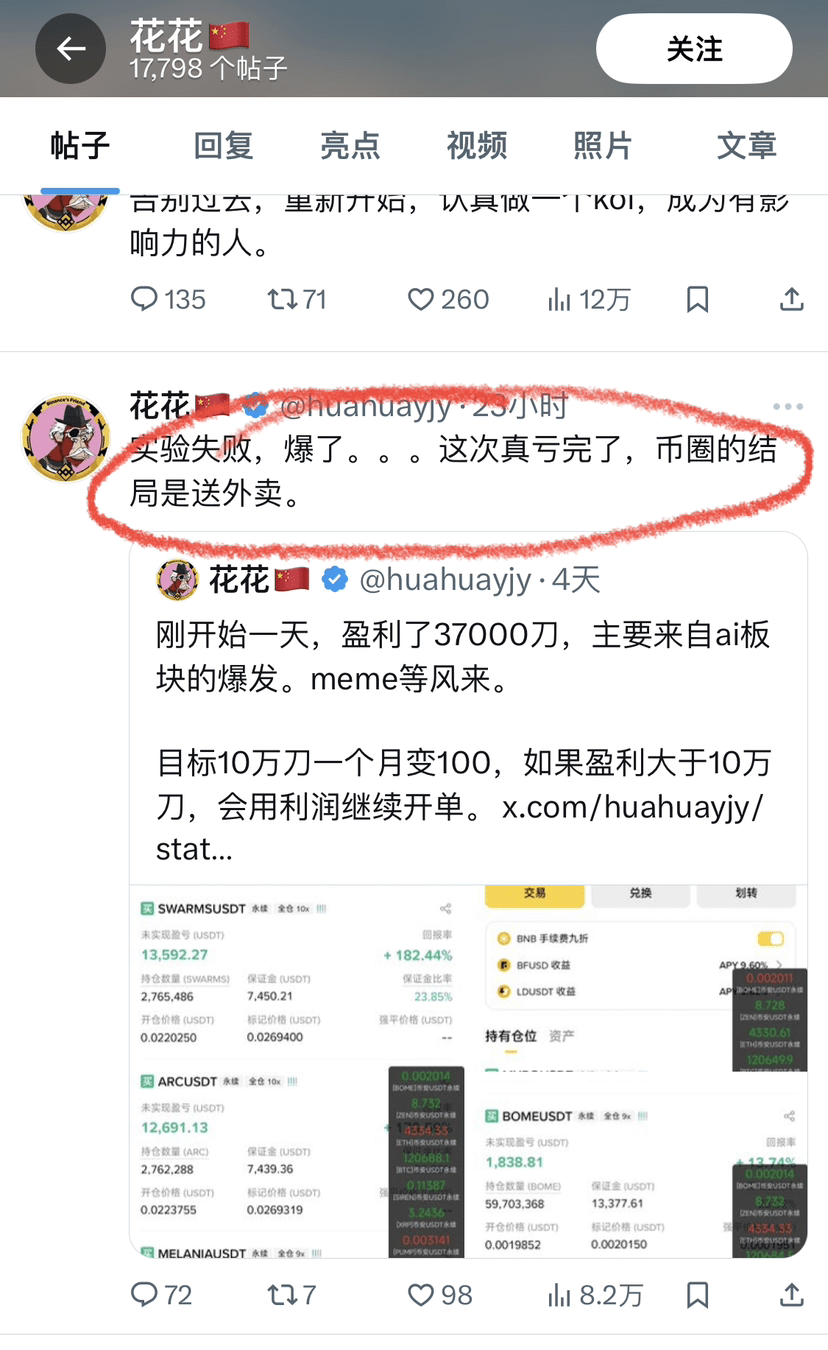
Task: Switch to the 回复 tab
Action: pos(223,145)
